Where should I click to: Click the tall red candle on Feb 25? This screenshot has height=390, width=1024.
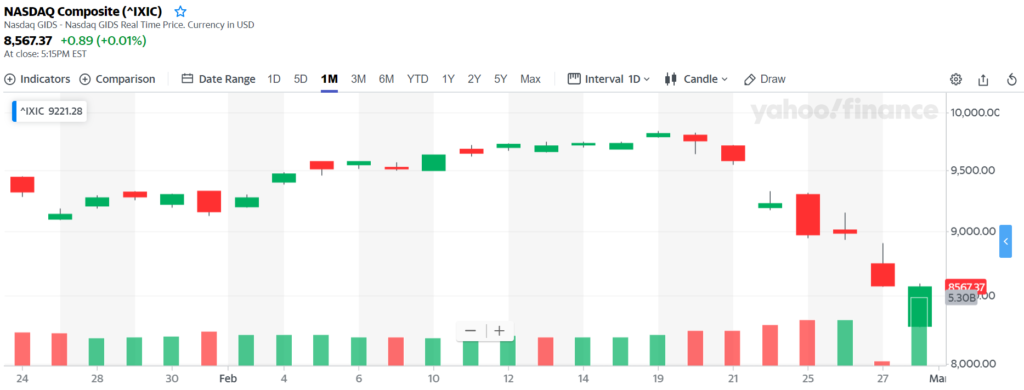(x=808, y=214)
